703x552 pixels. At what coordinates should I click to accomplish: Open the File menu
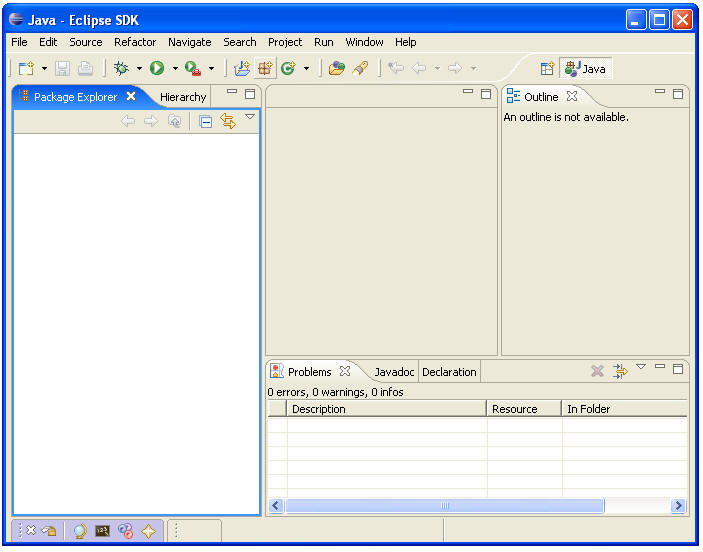[19, 42]
